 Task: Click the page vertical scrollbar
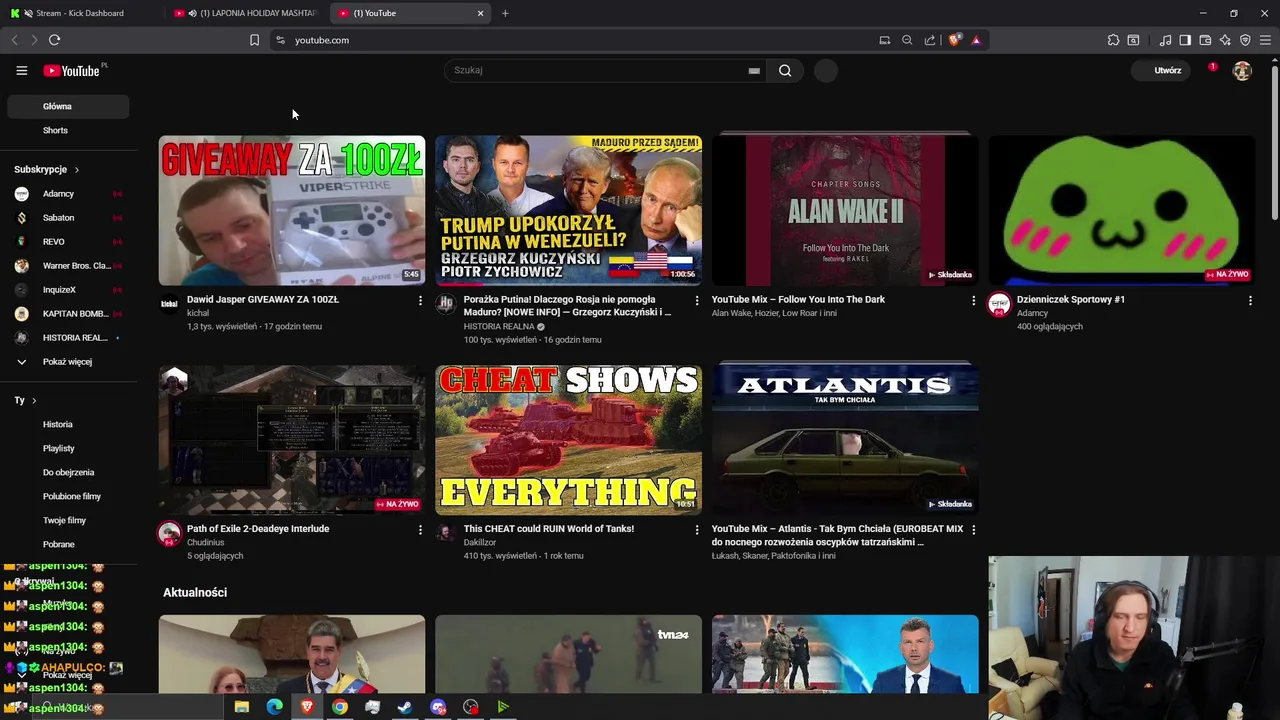1275,140
